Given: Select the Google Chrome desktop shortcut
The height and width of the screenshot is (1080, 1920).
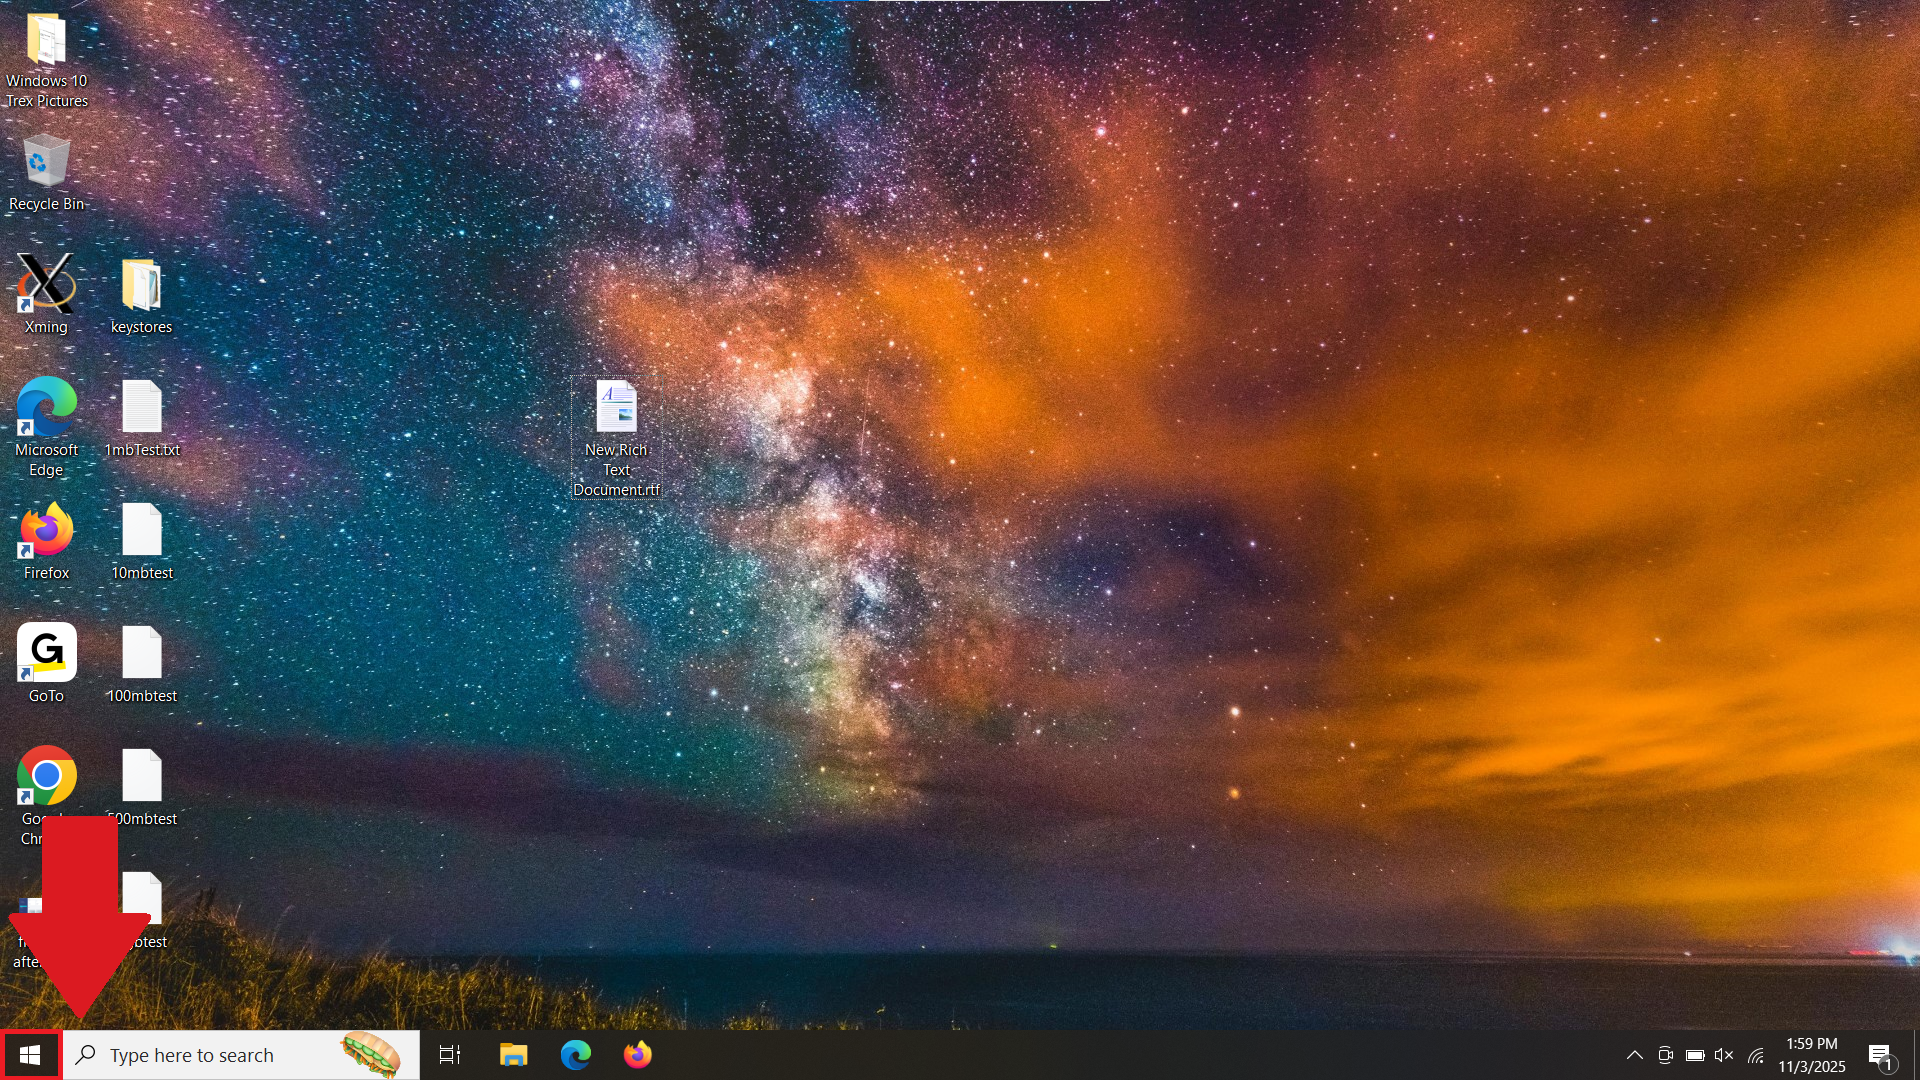Looking at the screenshot, I should point(46,776).
